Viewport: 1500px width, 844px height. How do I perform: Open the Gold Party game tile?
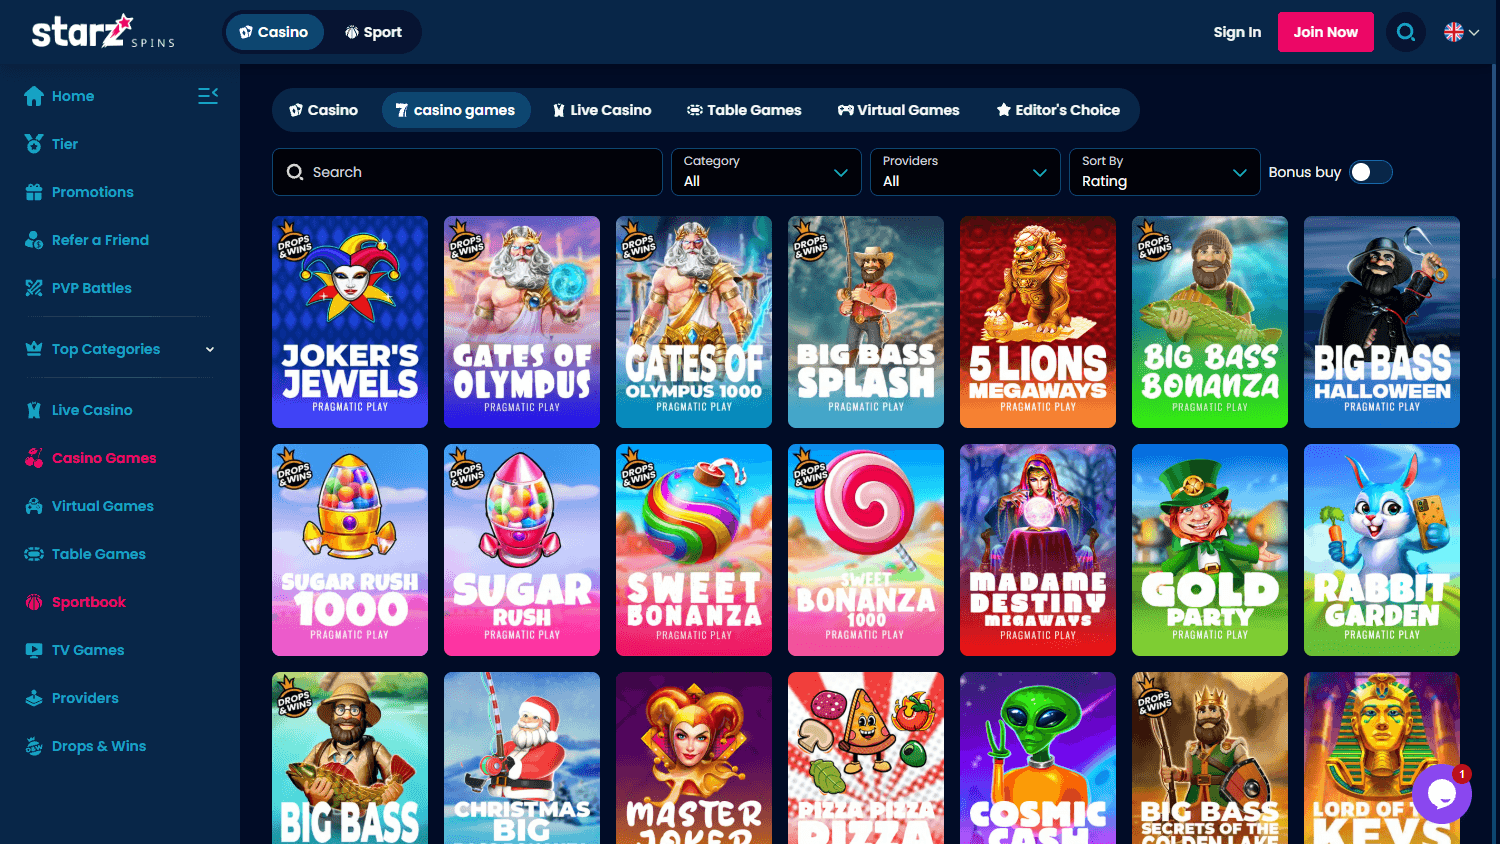1210,550
